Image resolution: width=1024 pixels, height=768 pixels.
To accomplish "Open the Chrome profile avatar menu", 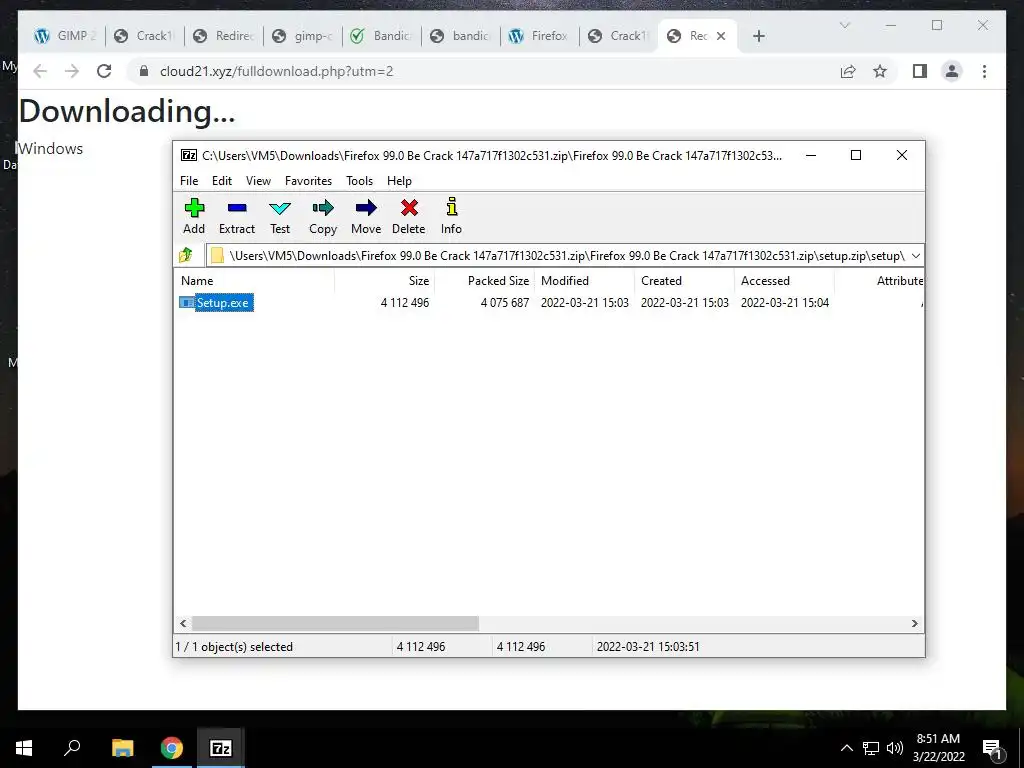I will click(952, 71).
